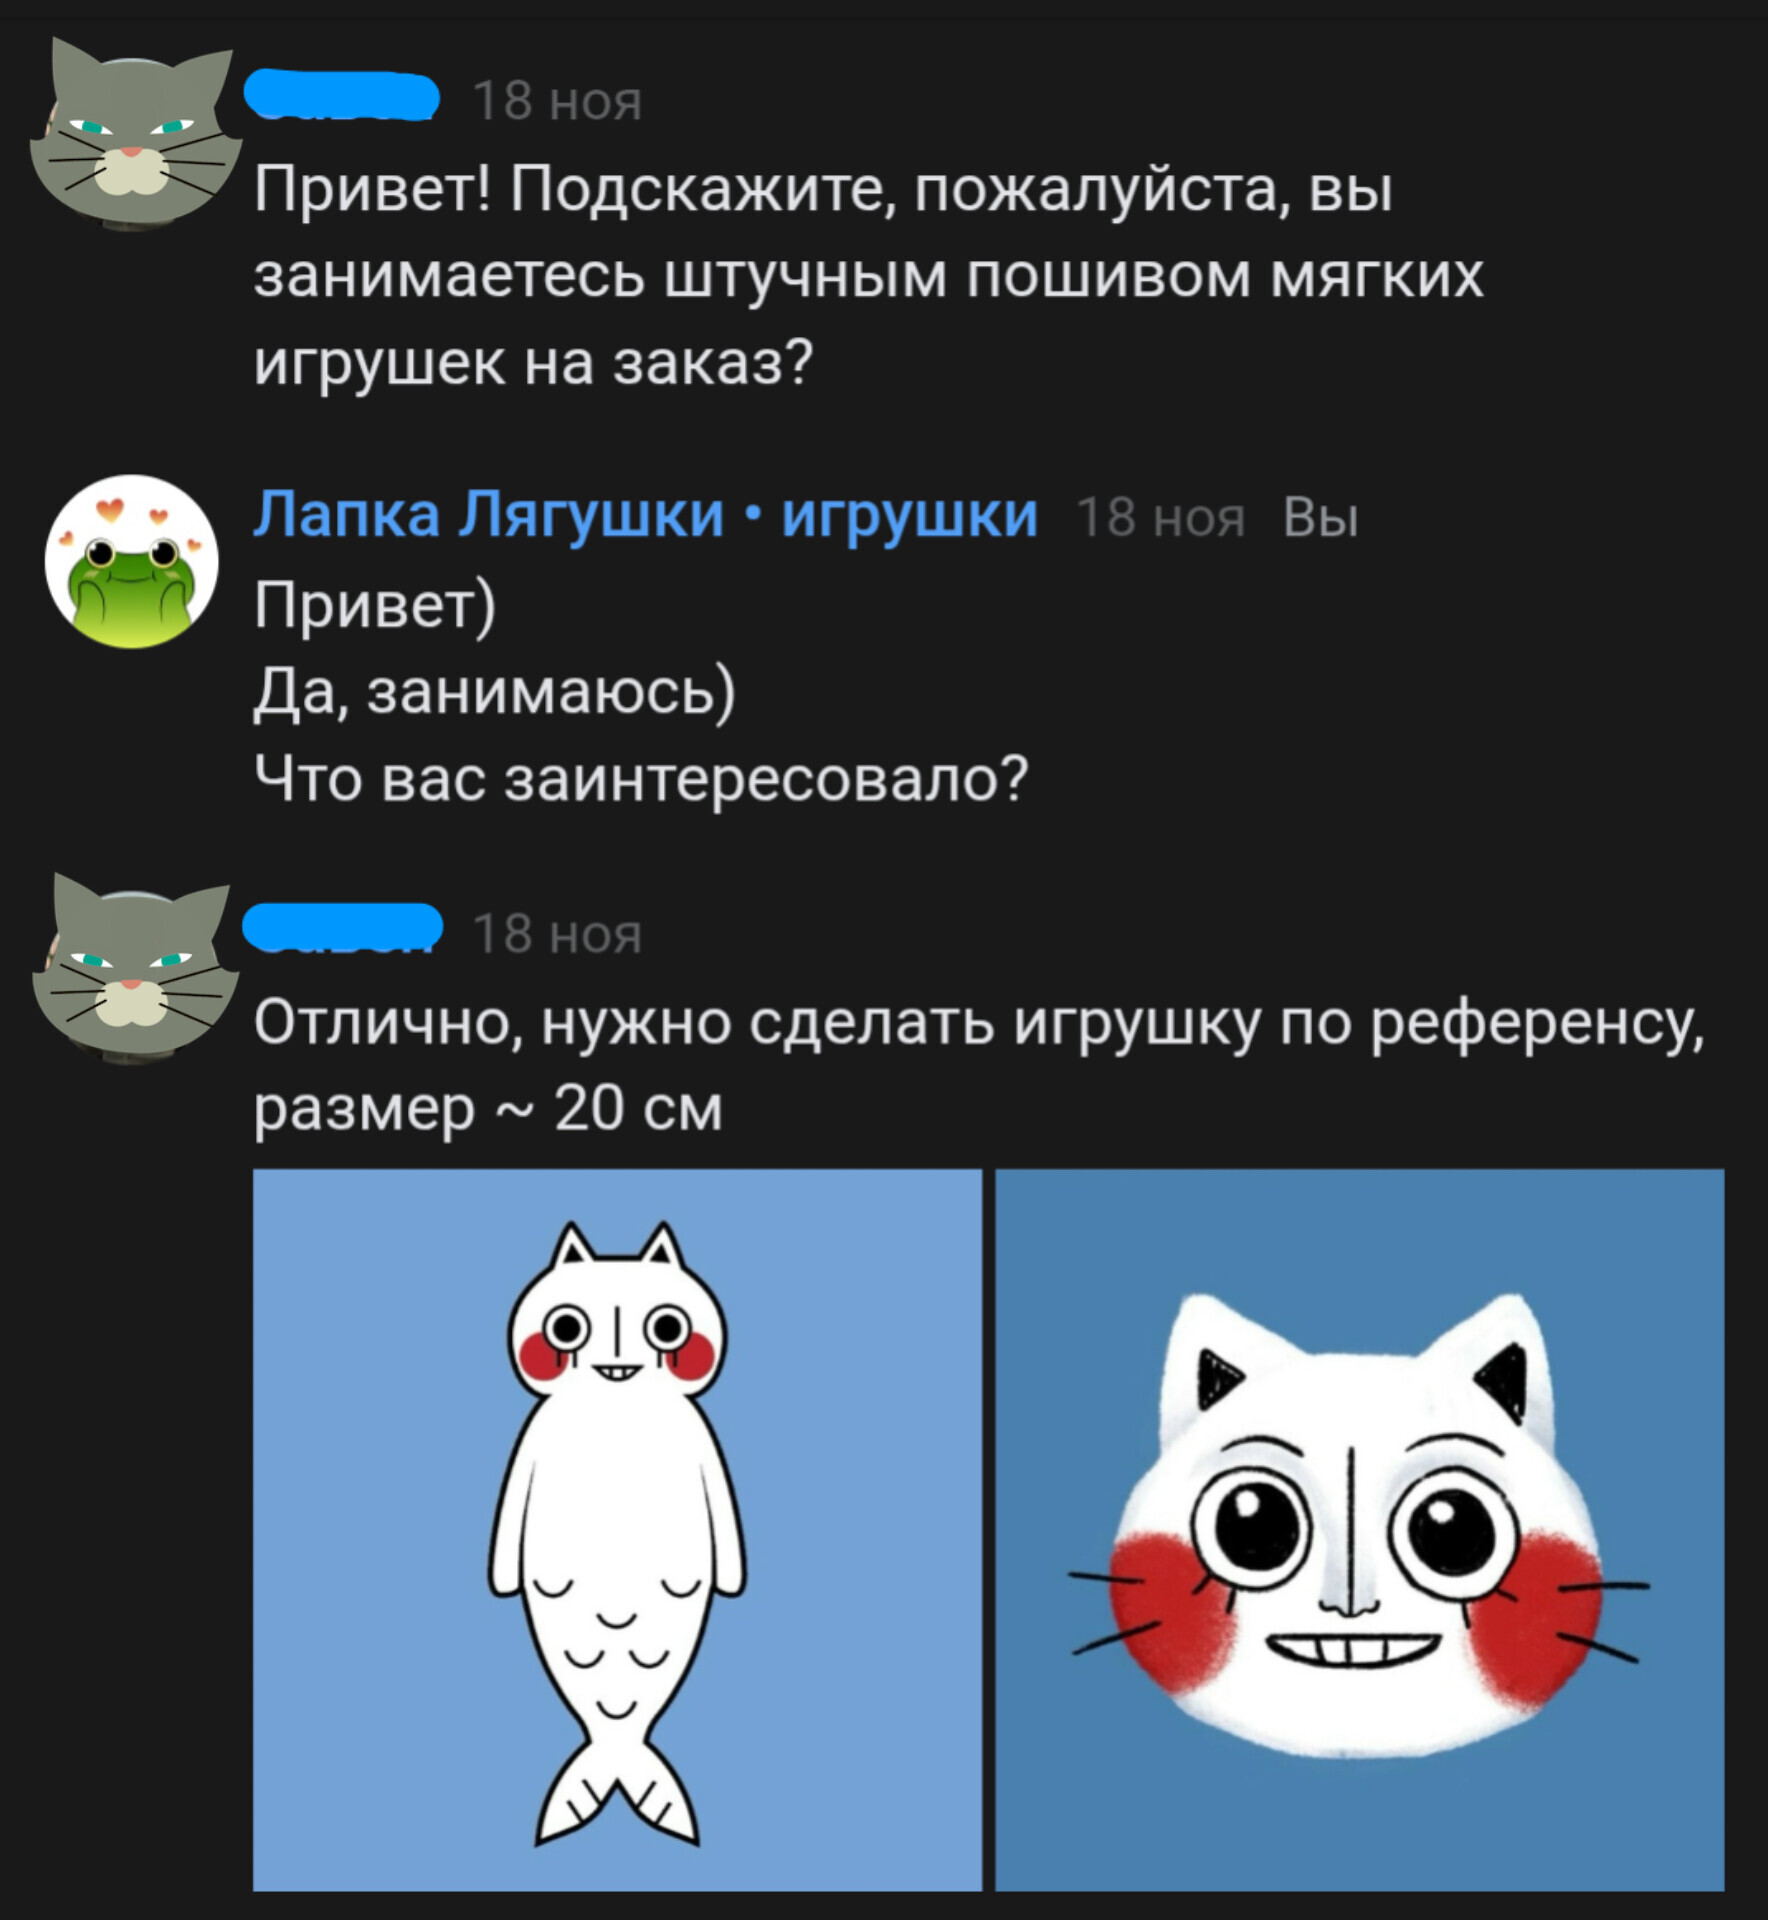Click the hidden sender name on the first message

342,97
